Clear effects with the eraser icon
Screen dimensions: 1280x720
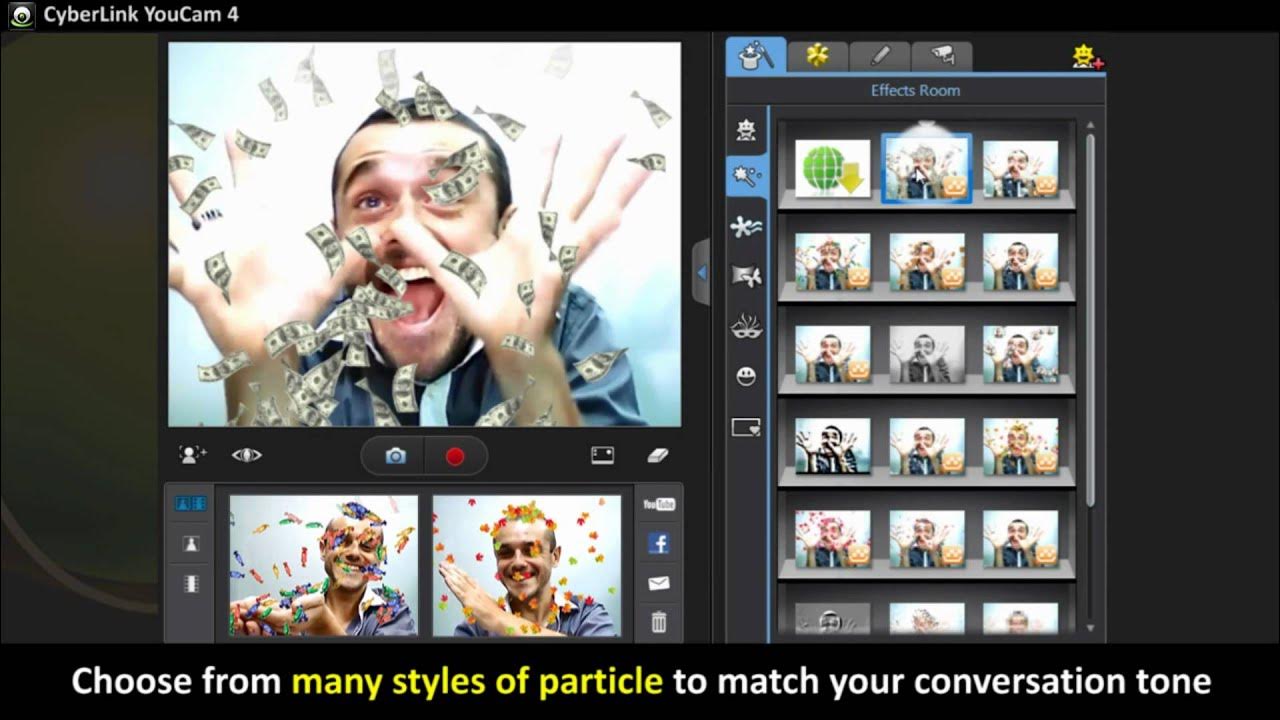tap(657, 455)
